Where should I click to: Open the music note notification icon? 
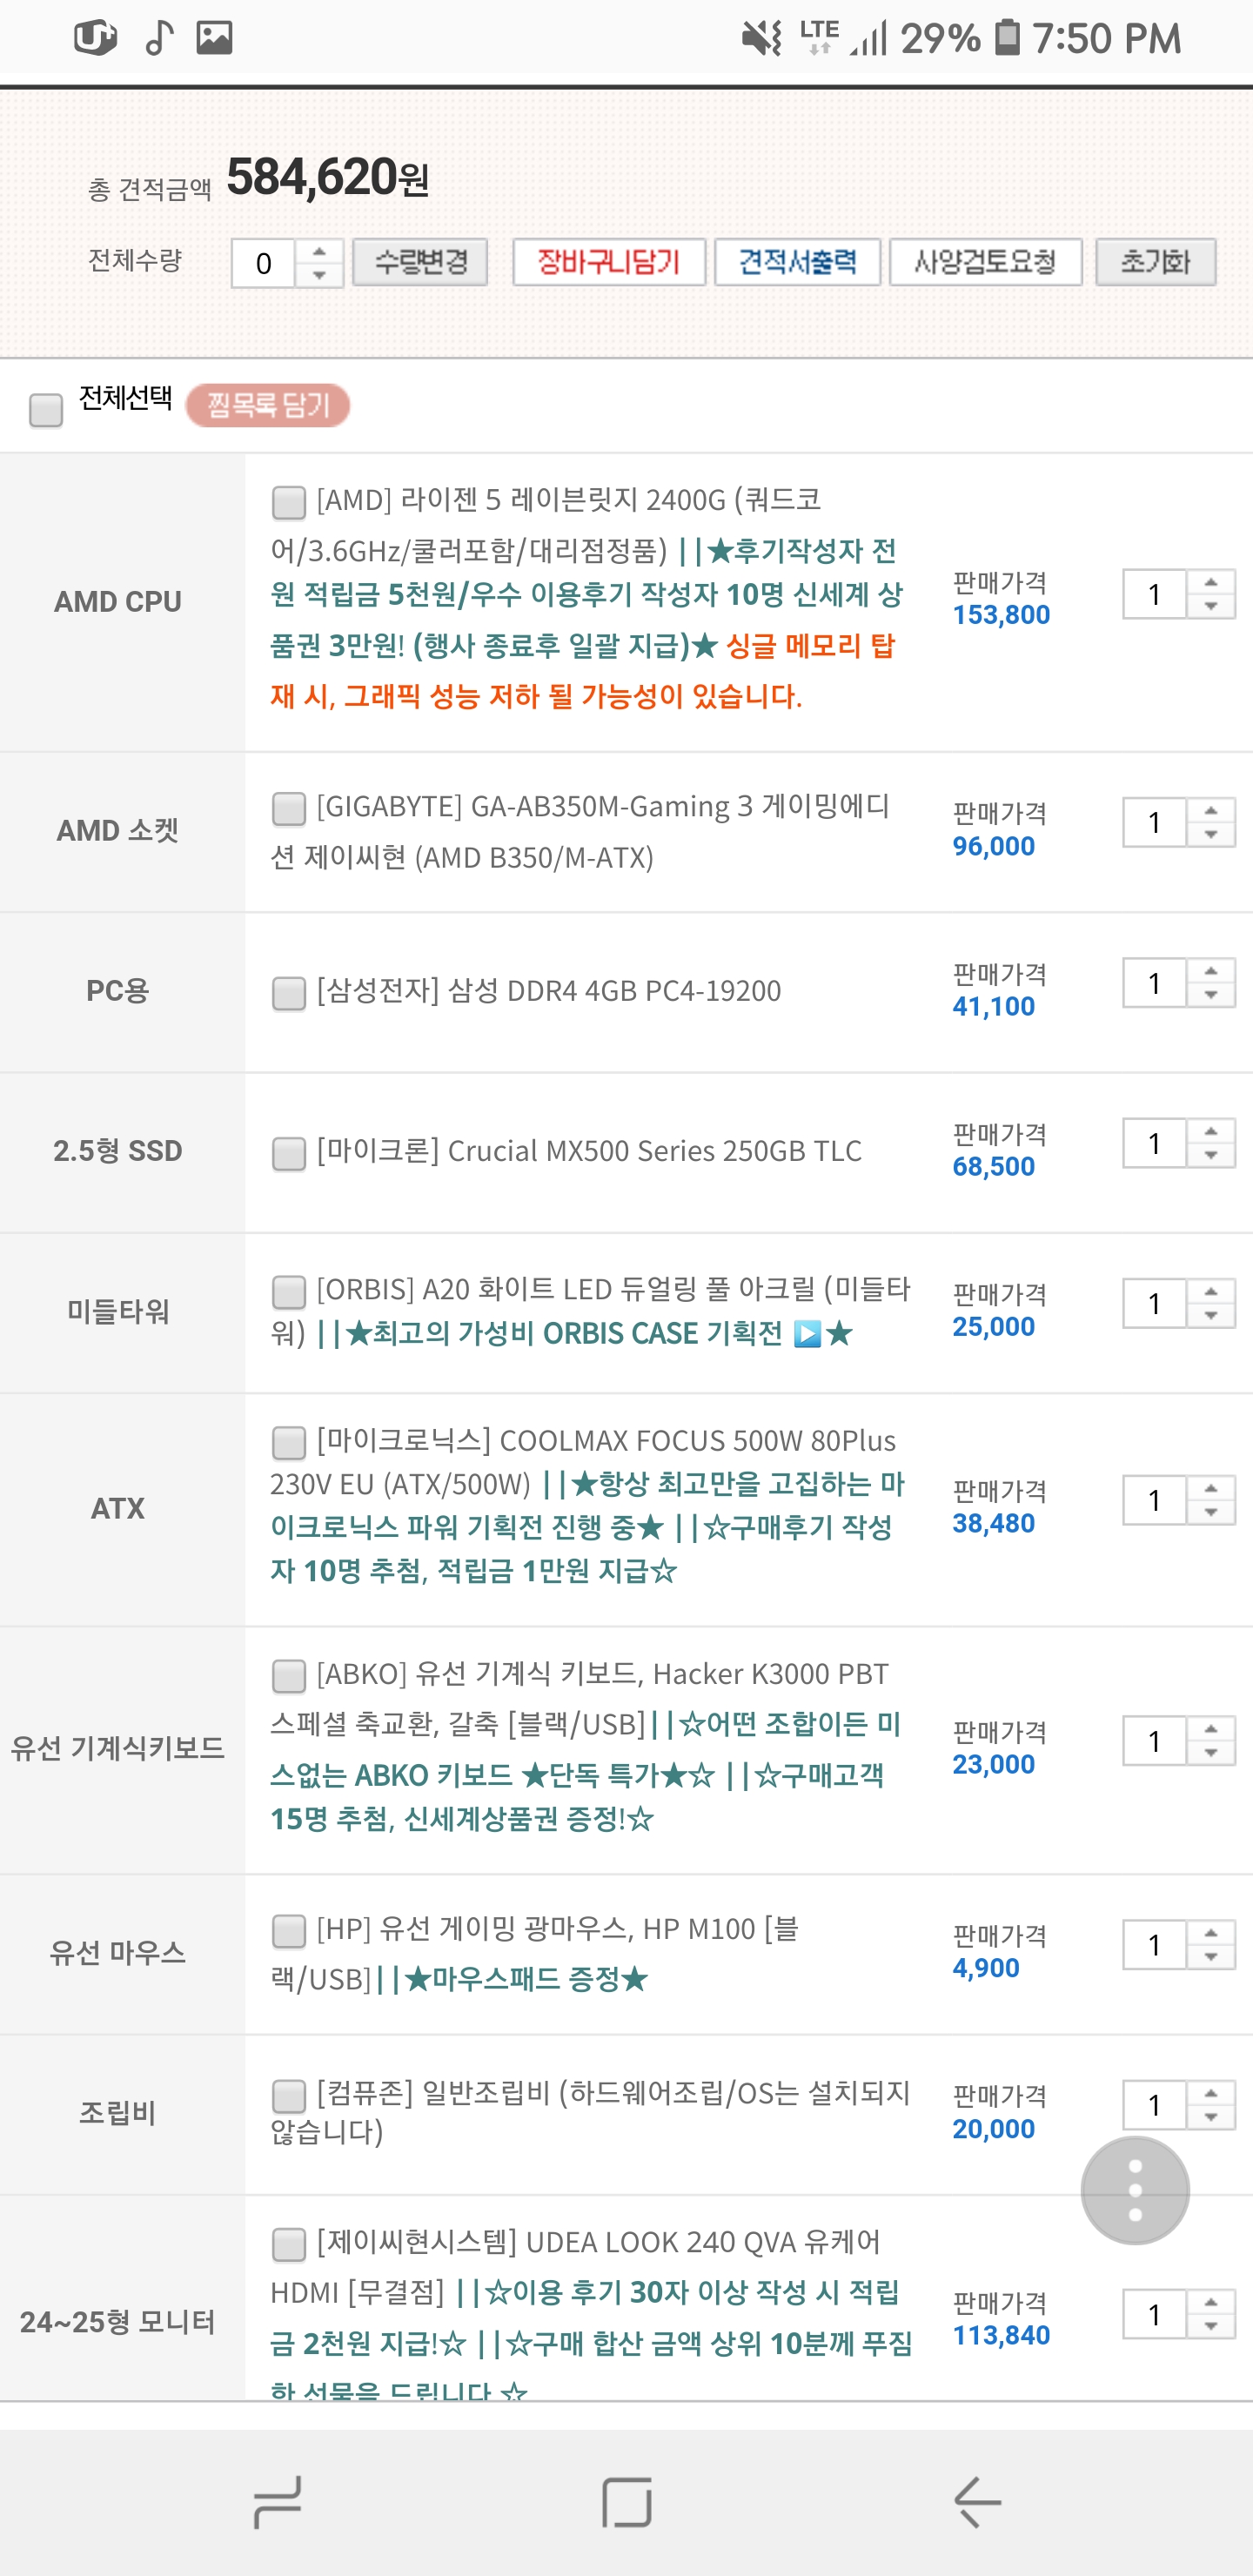tap(159, 38)
